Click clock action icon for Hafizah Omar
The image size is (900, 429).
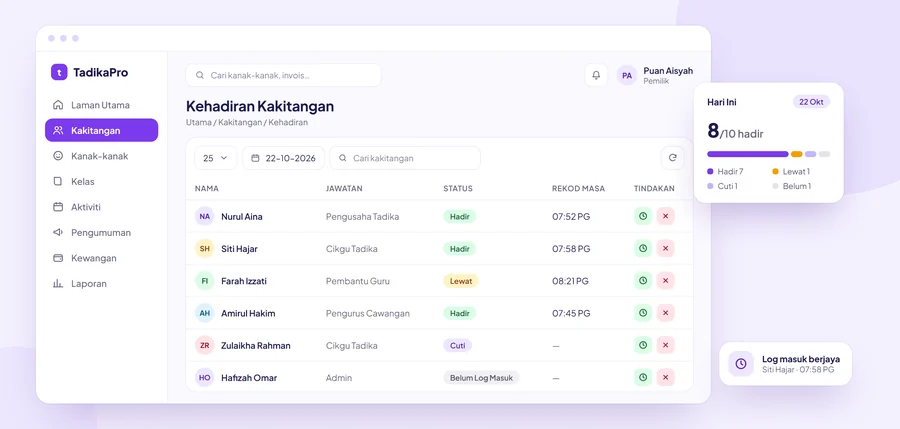click(643, 377)
